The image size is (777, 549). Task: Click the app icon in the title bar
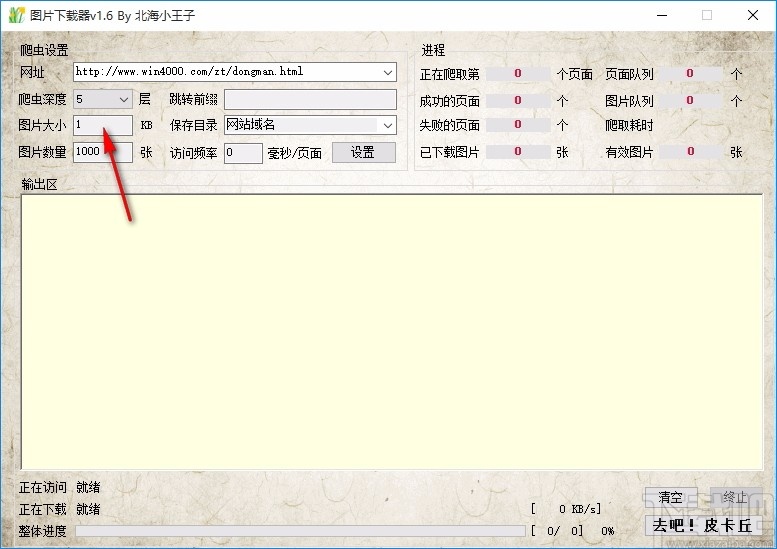pyautogui.click(x=16, y=15)
